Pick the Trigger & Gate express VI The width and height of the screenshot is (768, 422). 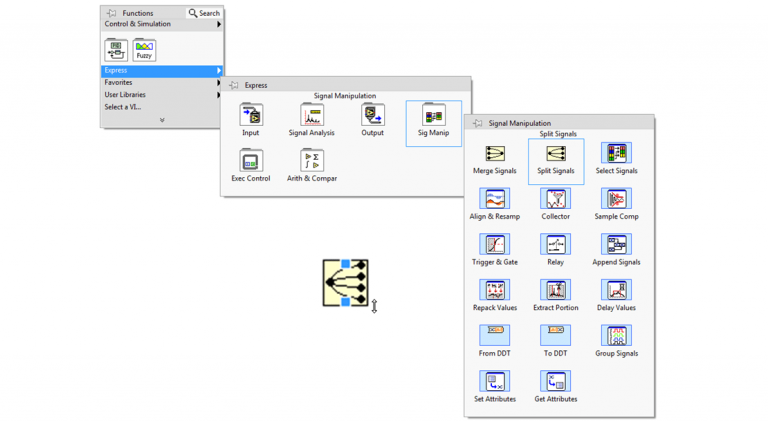point(494,245)
